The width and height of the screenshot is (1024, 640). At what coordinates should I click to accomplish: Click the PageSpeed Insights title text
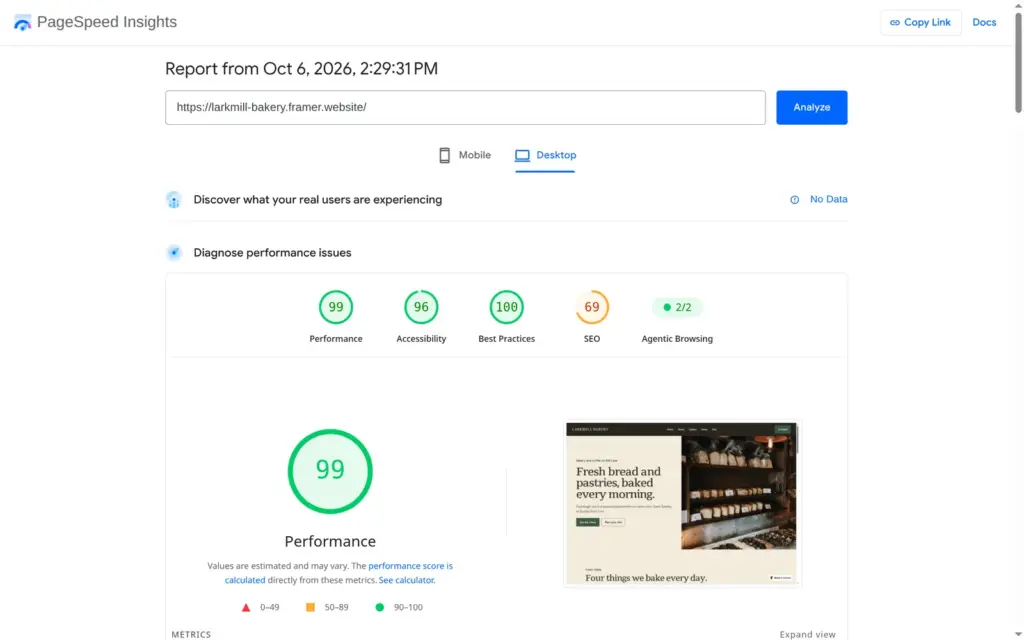point(106,22)
